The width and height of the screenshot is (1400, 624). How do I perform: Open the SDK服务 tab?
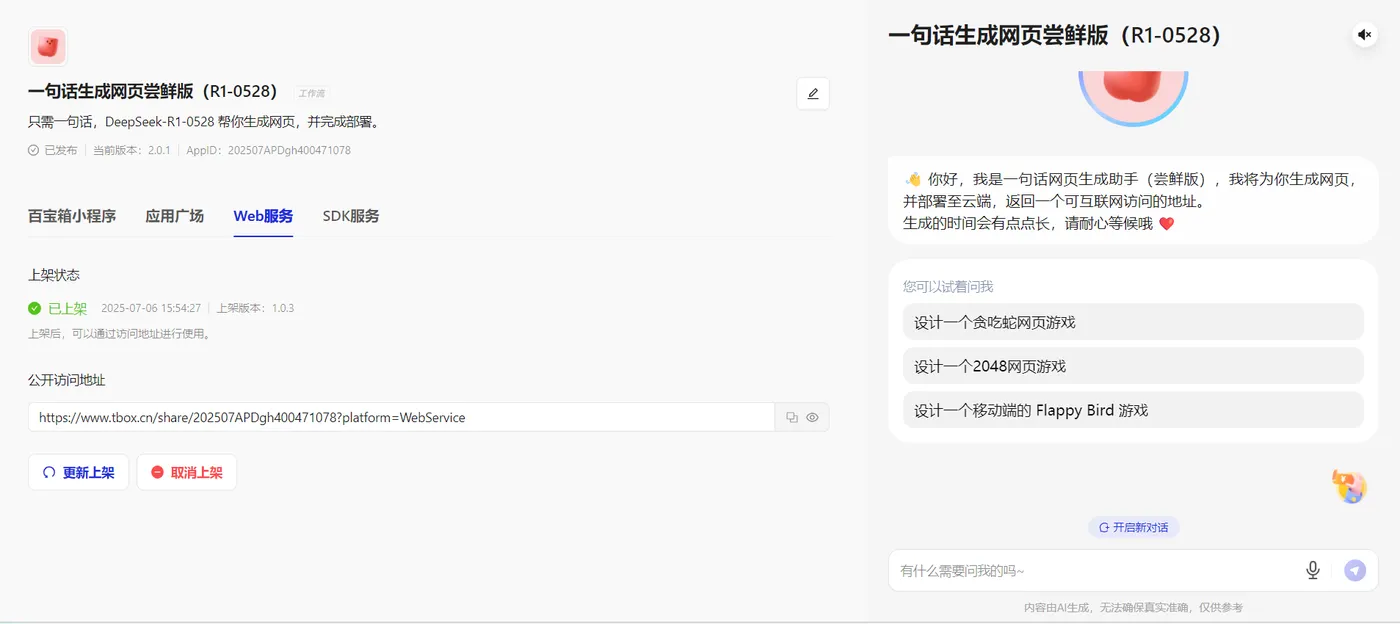click(x=351, y=216)
